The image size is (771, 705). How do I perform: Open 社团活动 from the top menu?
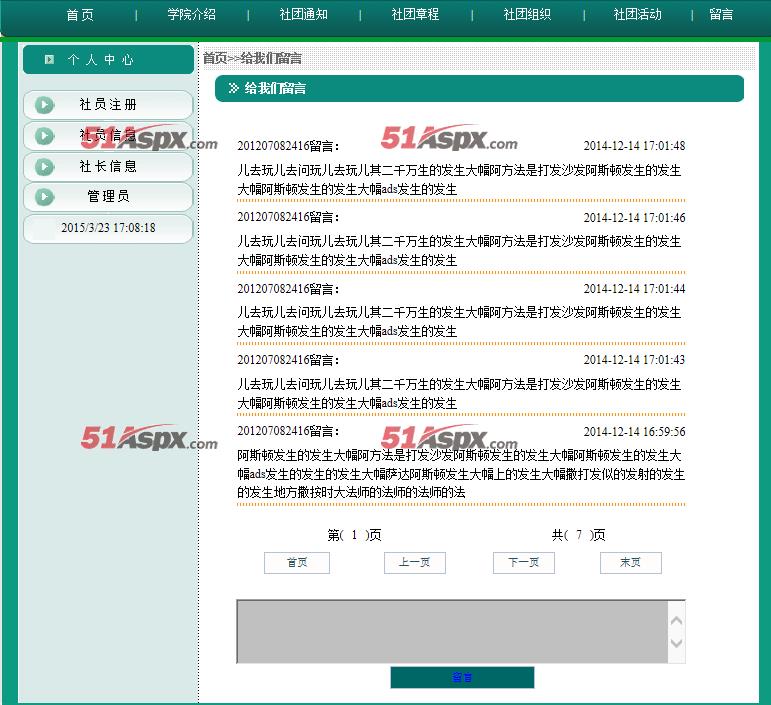point(638,15)
